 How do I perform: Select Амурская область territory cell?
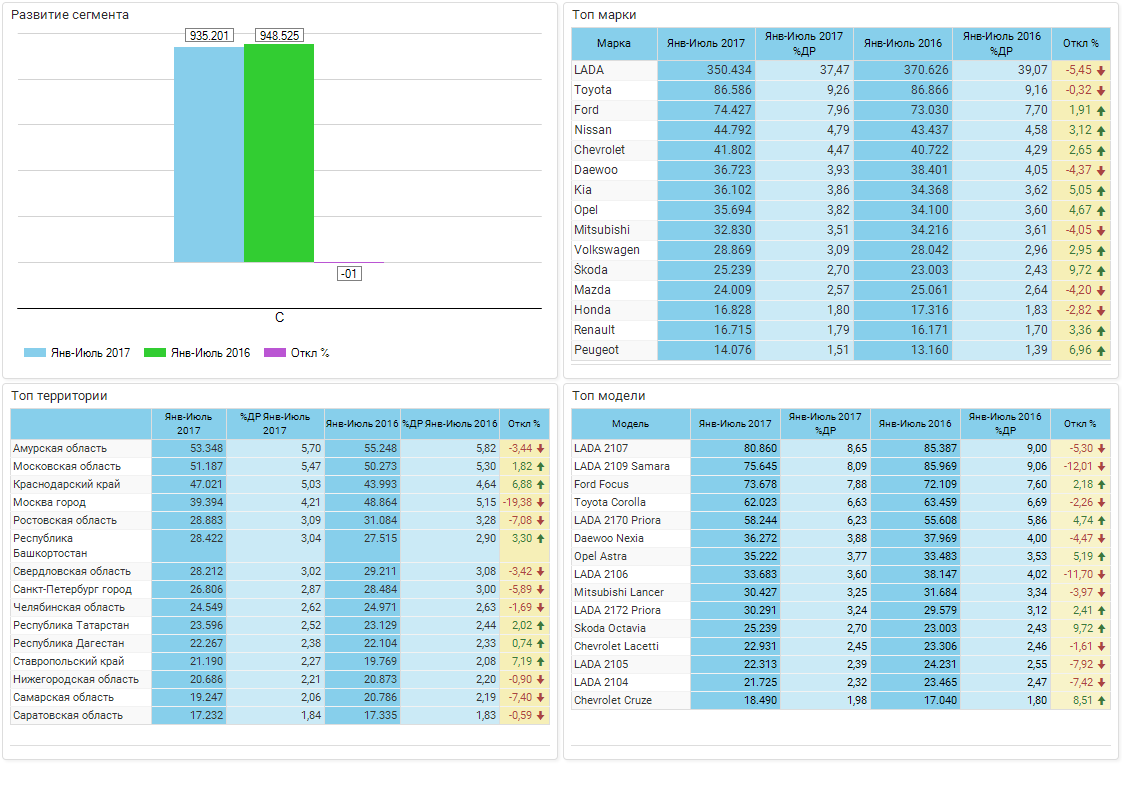tap(60, 449)
